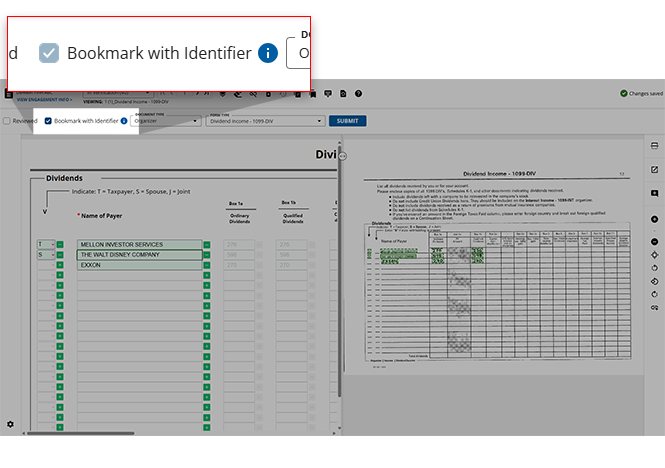Click the Changes saved status indicator
This screenshot has height=468, width=665.
tap(641, 93)
